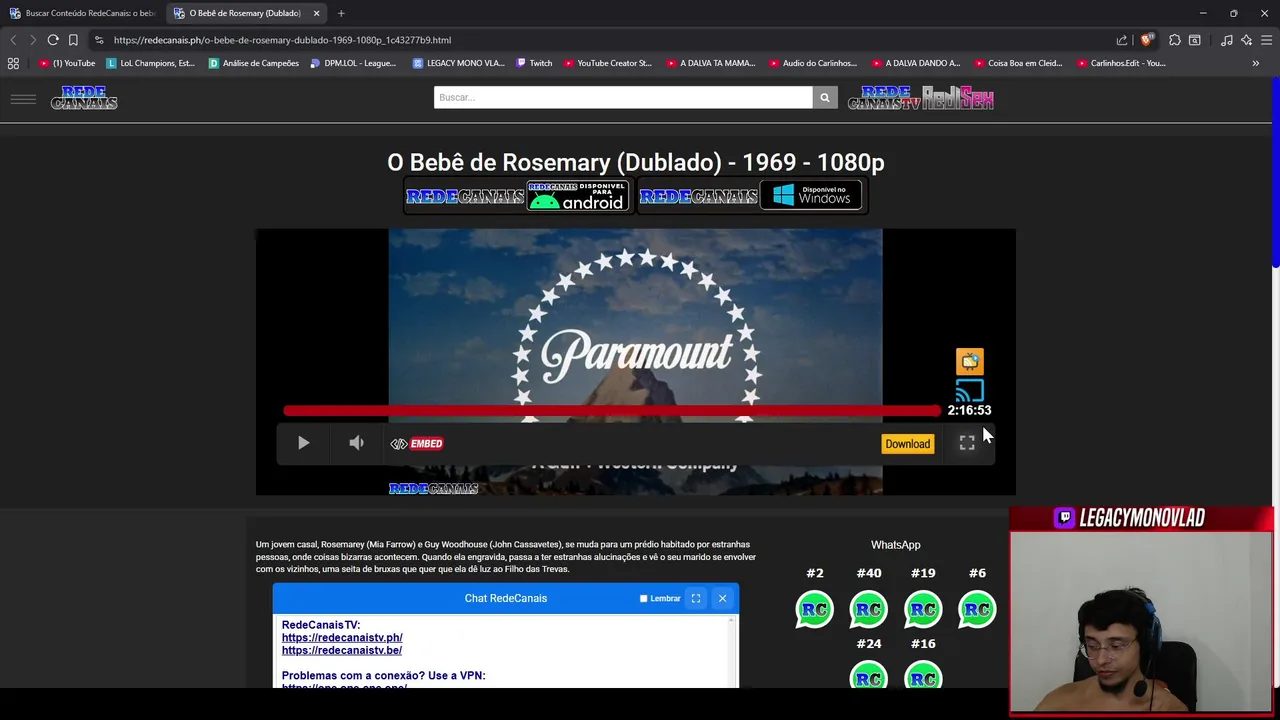Screen dimensions: 1280x720
Task: Open WhatsApp group #24 icon
Action: click(x=869, y=675)
